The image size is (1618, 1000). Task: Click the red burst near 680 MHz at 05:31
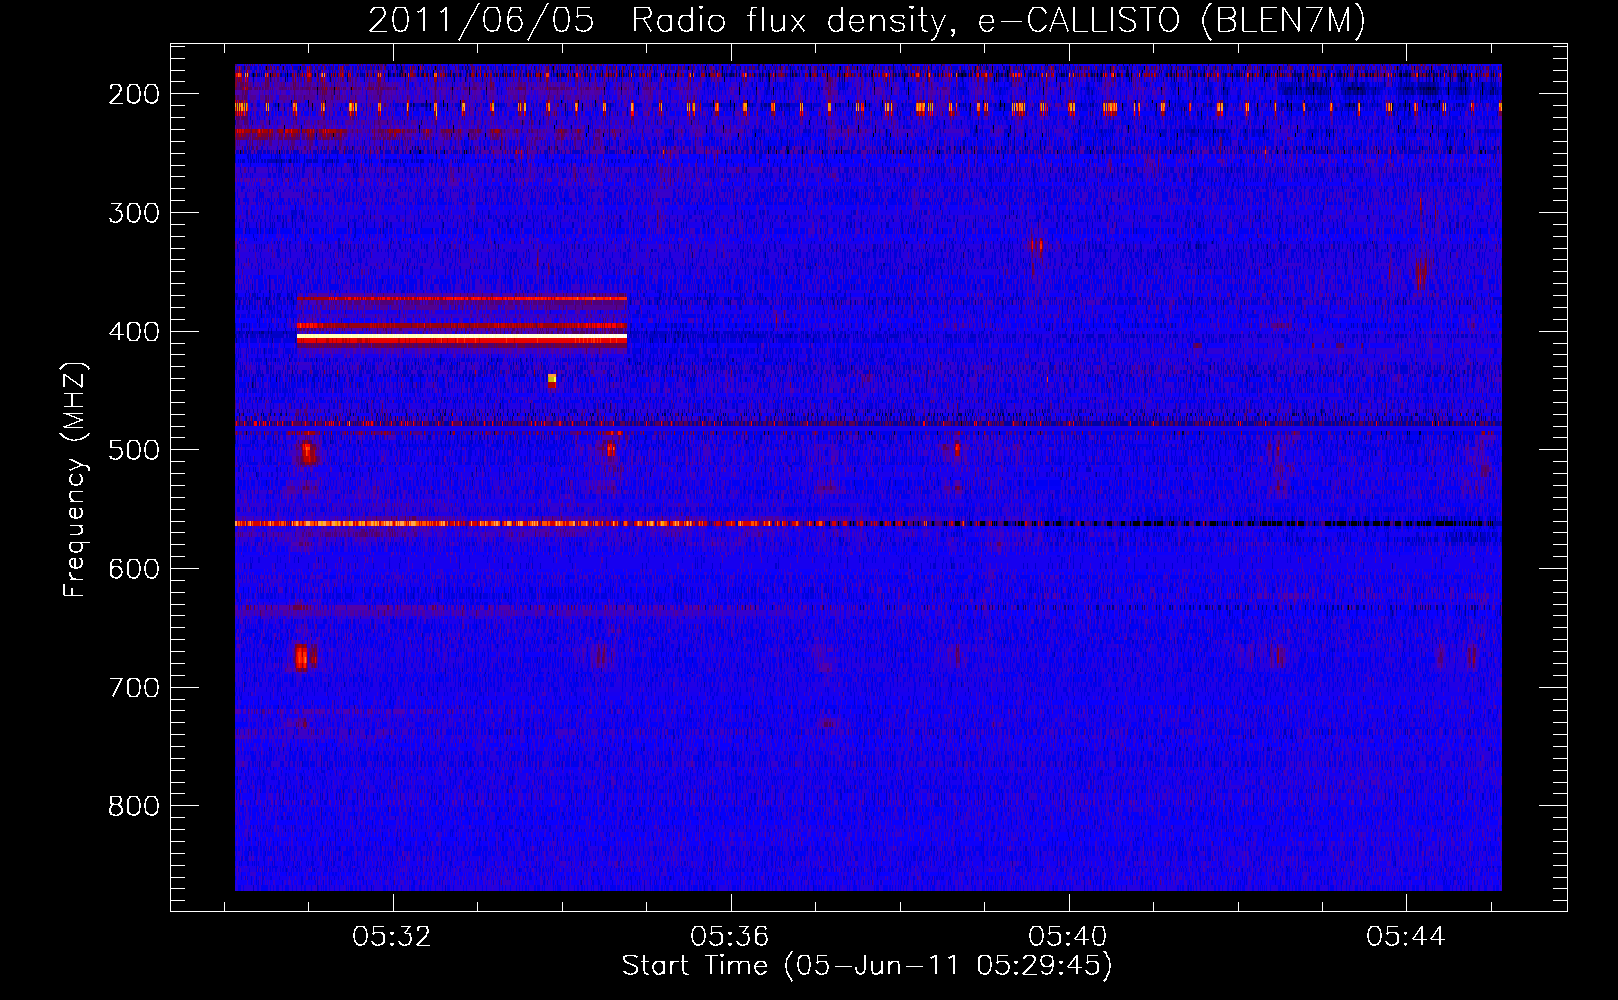tap(303, 657)
